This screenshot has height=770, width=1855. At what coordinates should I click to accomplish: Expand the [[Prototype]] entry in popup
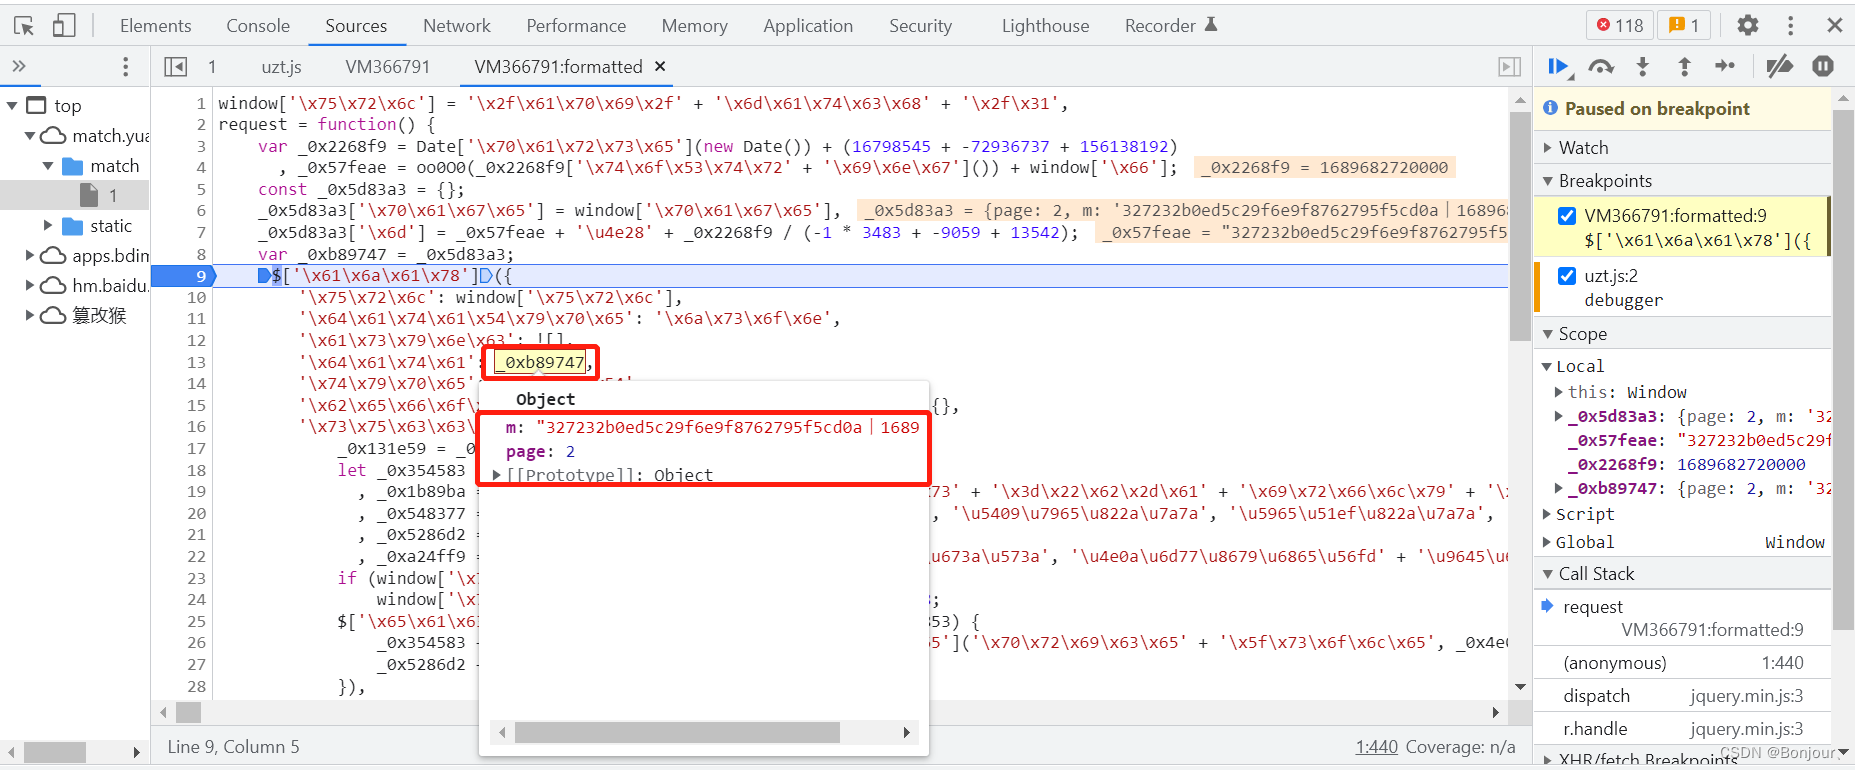pos(497,475)
